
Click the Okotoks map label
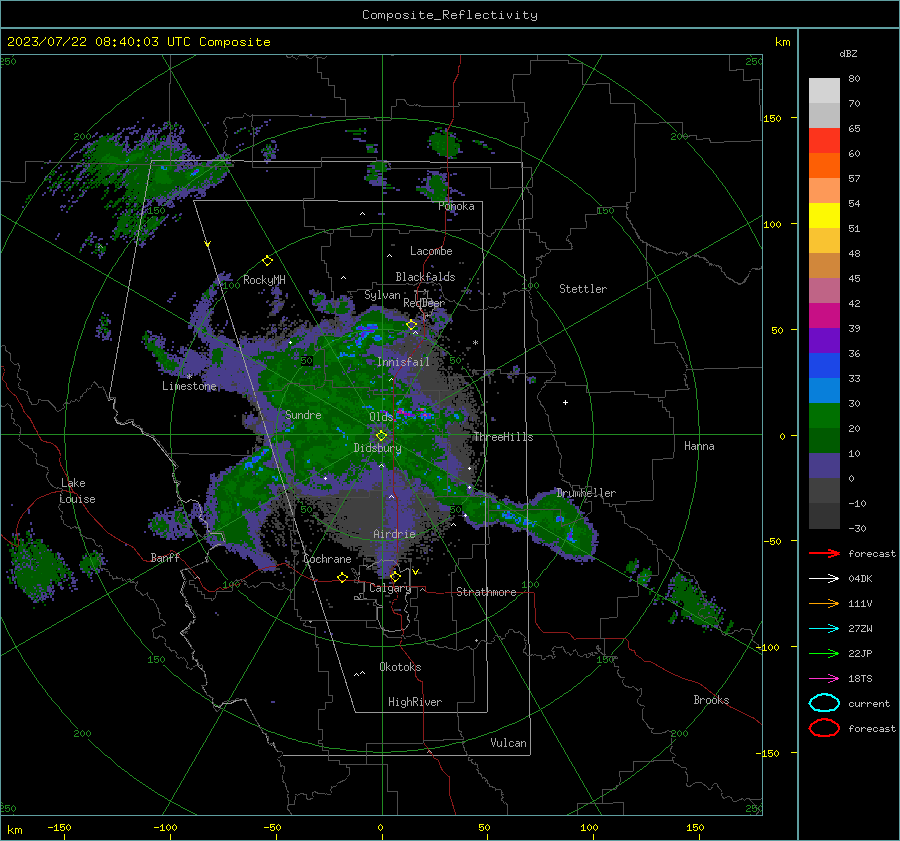point(400,667)
